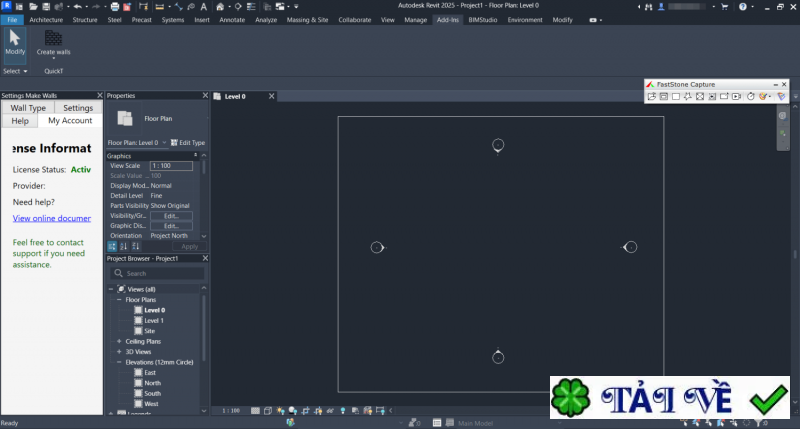Start FastStone screen recorder icon

point(736,97)
